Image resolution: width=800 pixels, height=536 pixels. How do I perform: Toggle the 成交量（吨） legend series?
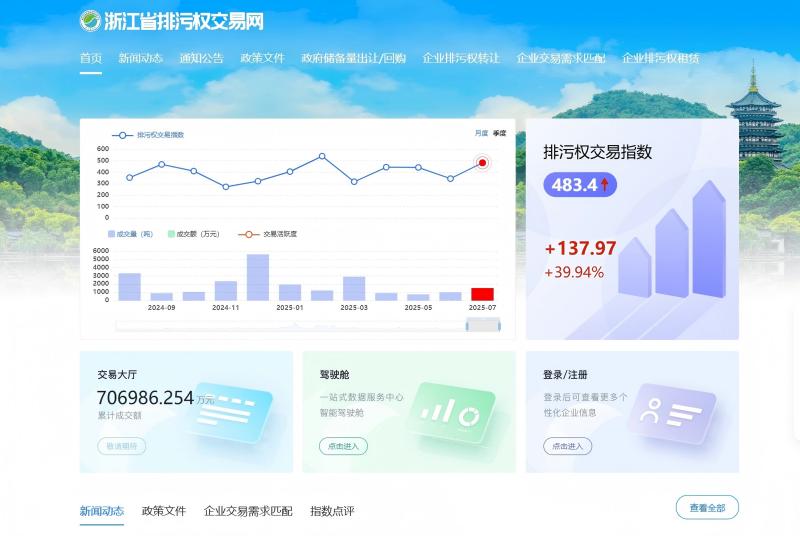click(129, 234)
